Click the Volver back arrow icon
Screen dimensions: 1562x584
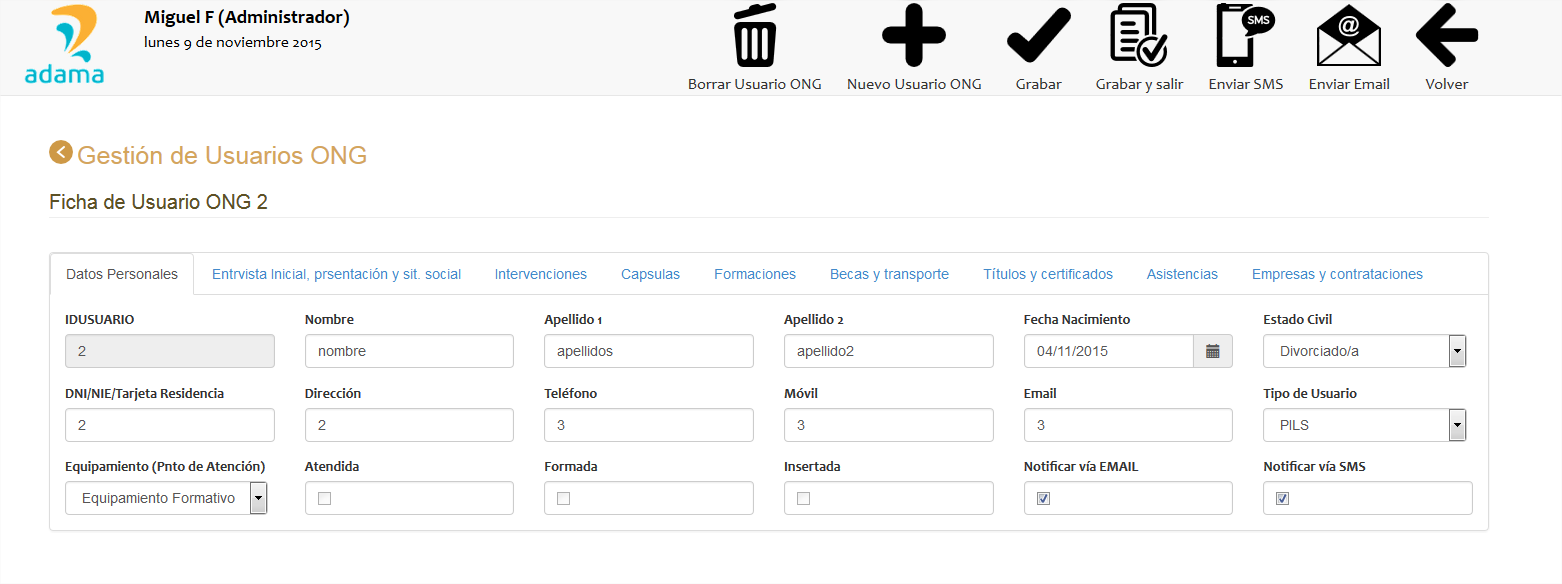point(1446,36)
